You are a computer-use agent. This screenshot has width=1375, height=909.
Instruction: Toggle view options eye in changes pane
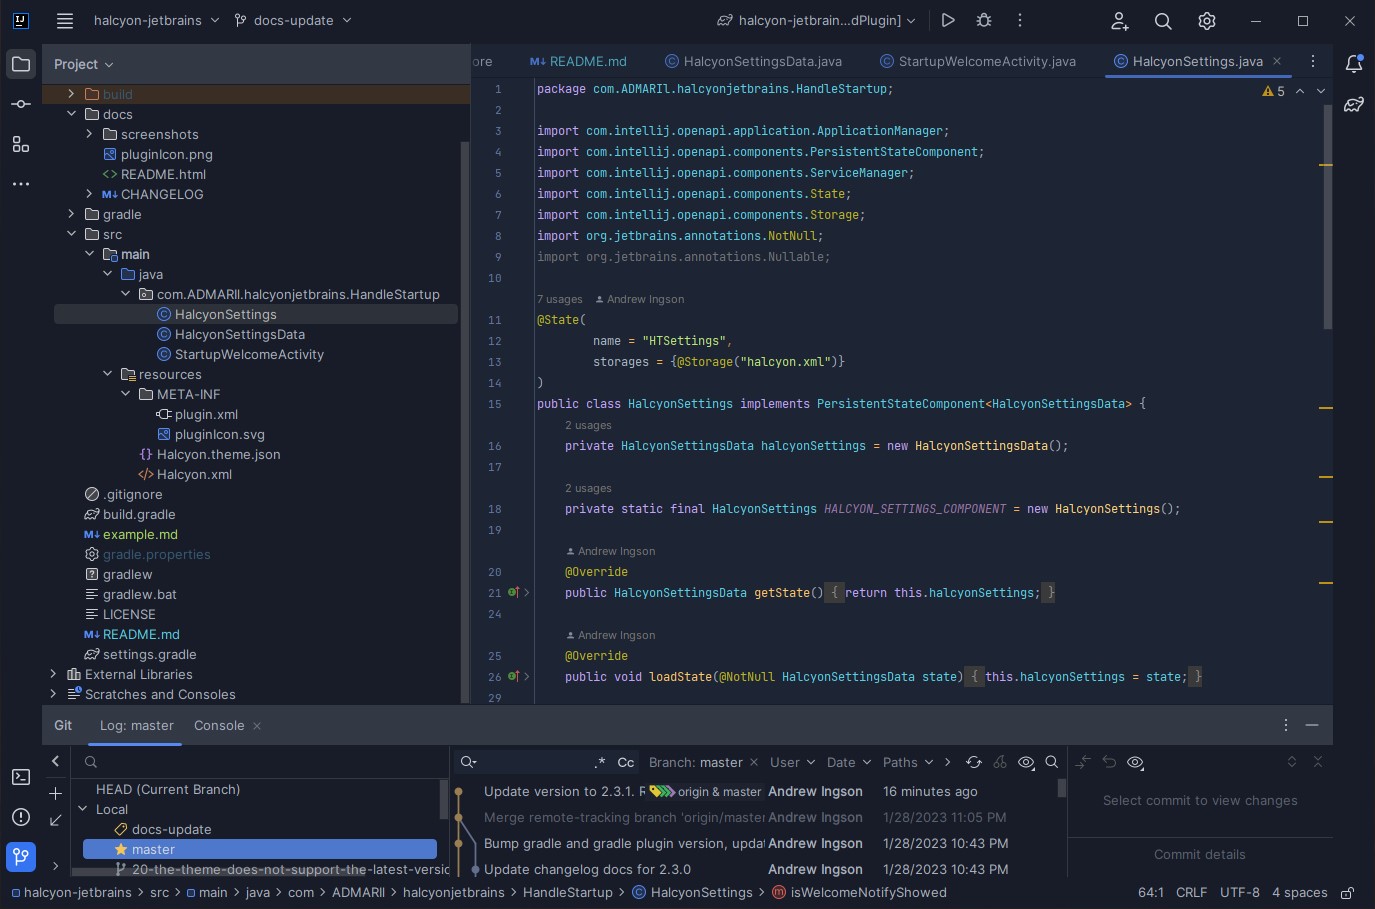[x=1135, y=762]
